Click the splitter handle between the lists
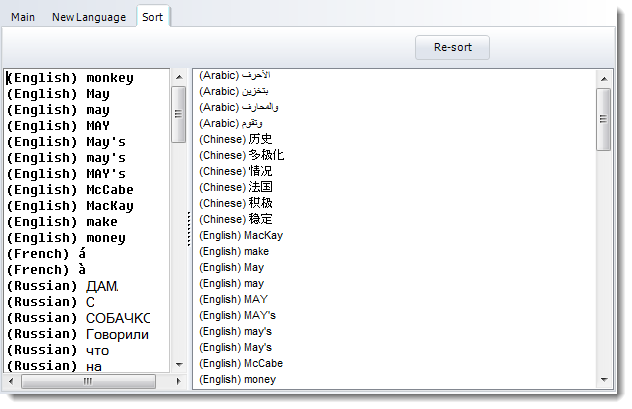 click(188, 228)
